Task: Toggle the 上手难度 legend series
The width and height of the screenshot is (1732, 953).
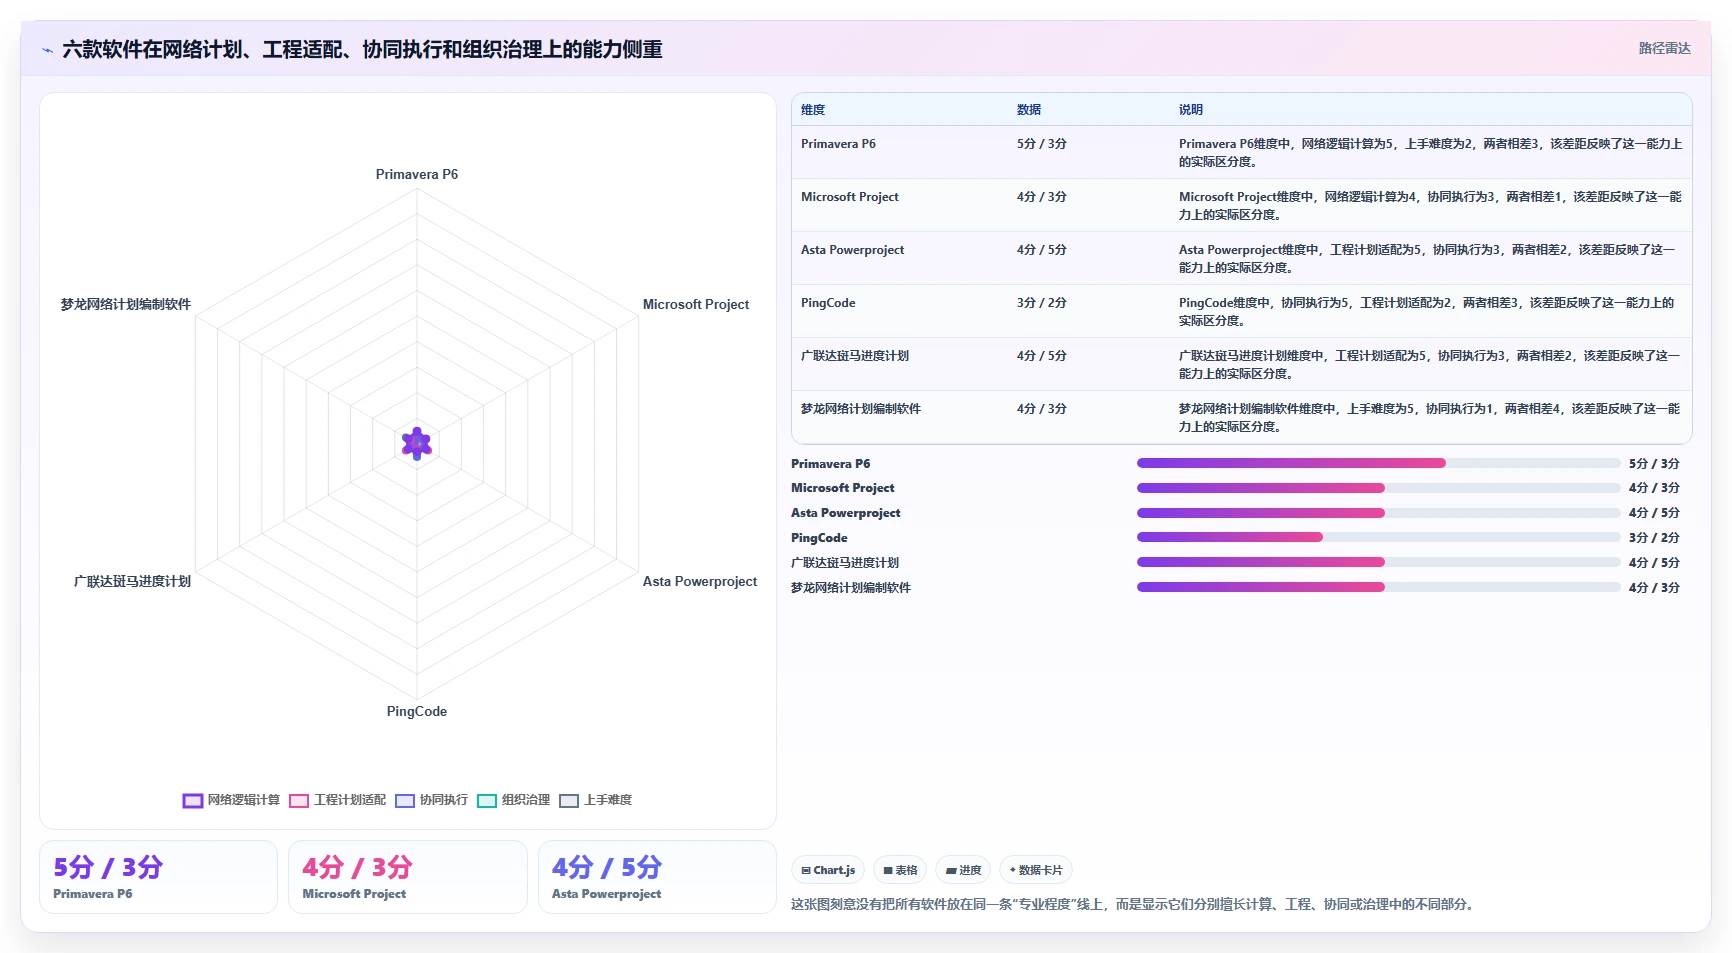Action: [595, 800]
